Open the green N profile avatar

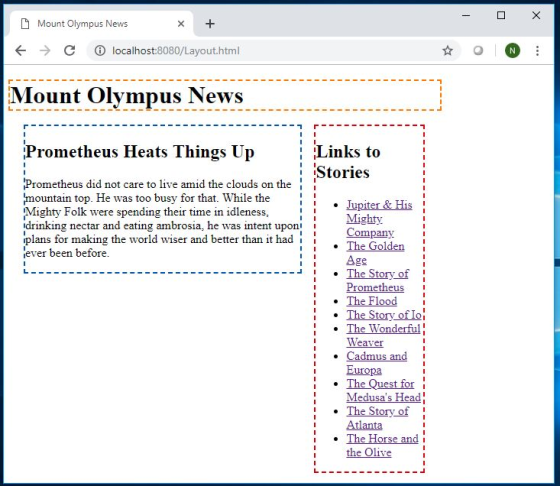[512, 51]
